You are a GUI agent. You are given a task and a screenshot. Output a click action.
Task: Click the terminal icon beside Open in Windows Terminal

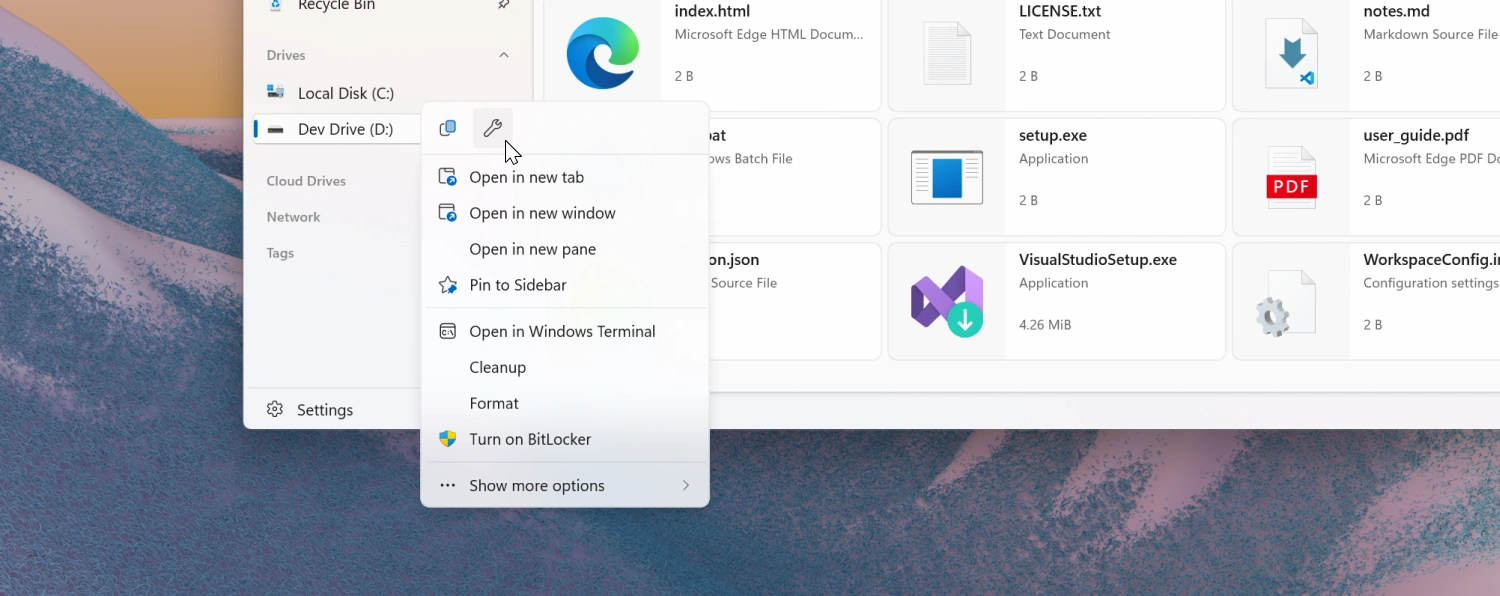[x=447, y=330]
